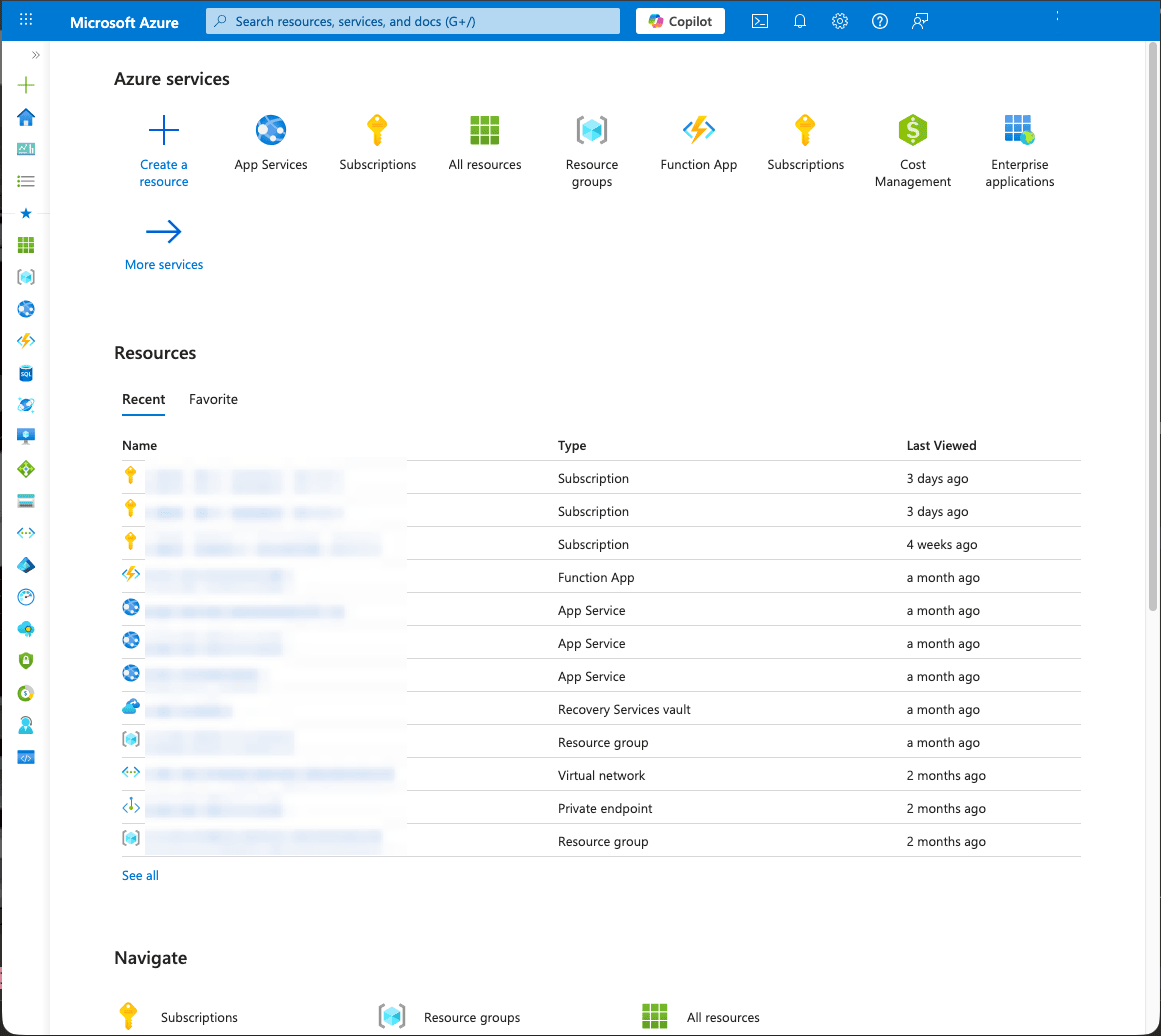Open Enterprise applications service tile

pos(1019,150)
